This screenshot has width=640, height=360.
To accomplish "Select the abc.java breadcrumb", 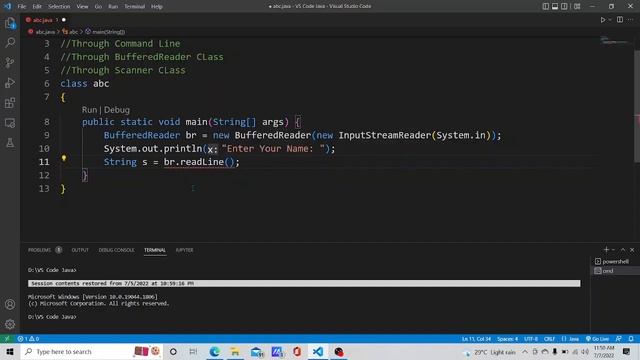I will point(41,31).
